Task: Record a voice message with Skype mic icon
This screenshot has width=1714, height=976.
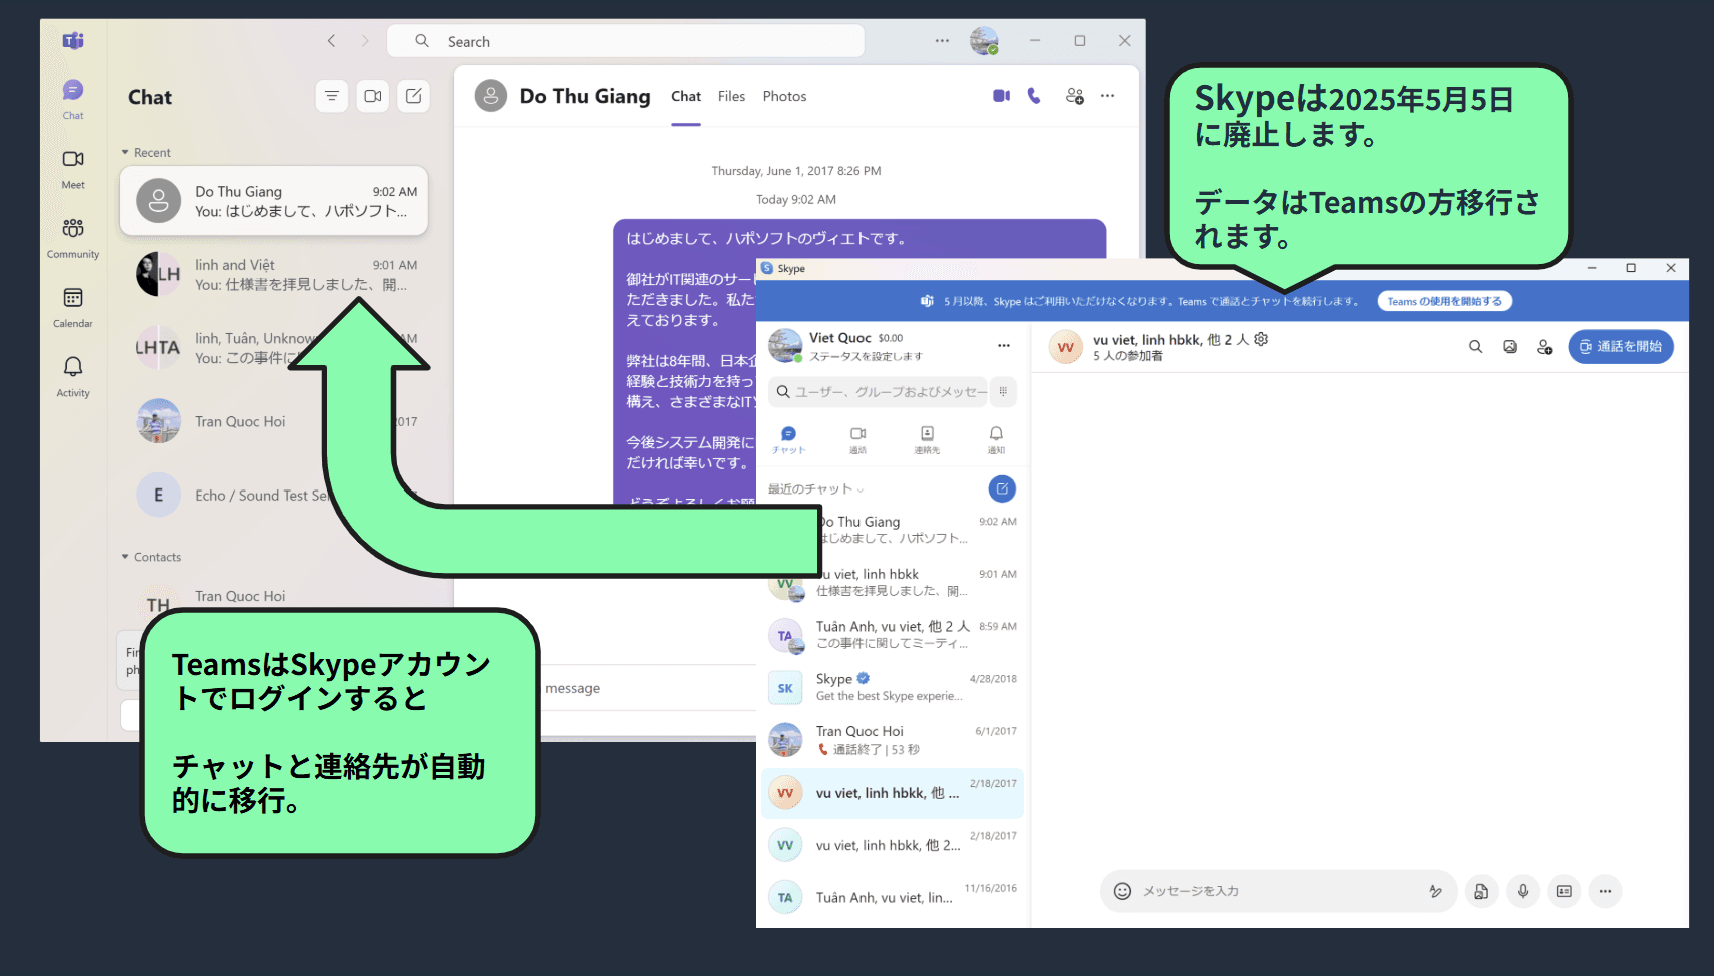Action: tap(1522, 891)
